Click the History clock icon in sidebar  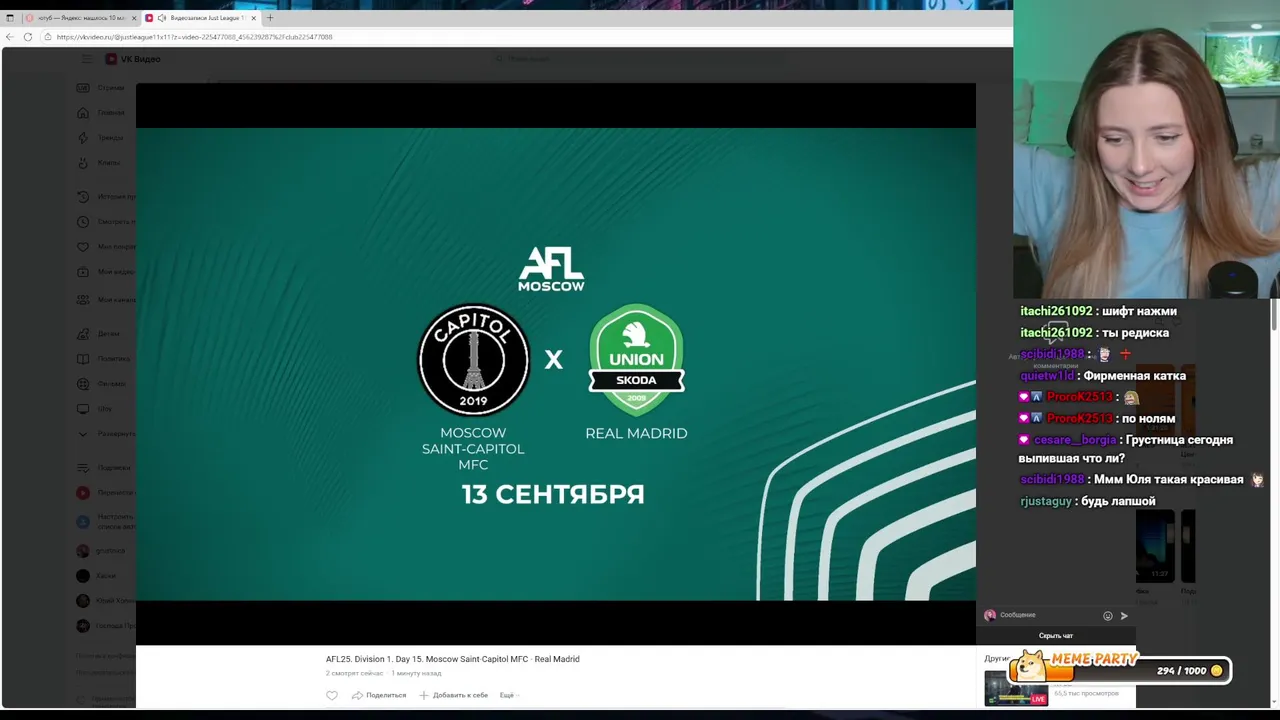[x=83, y=196]
